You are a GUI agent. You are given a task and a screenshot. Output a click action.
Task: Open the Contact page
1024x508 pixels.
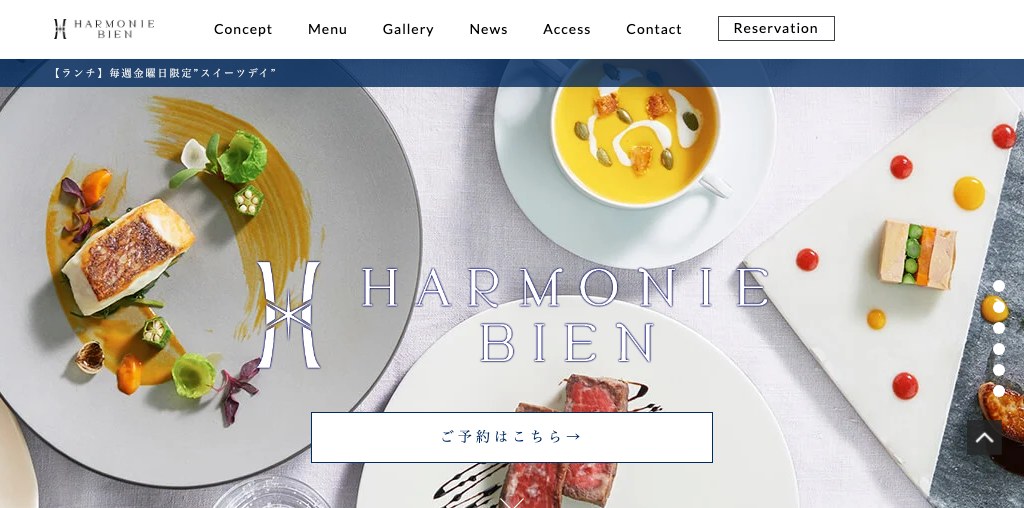click(x=654, y=29)
